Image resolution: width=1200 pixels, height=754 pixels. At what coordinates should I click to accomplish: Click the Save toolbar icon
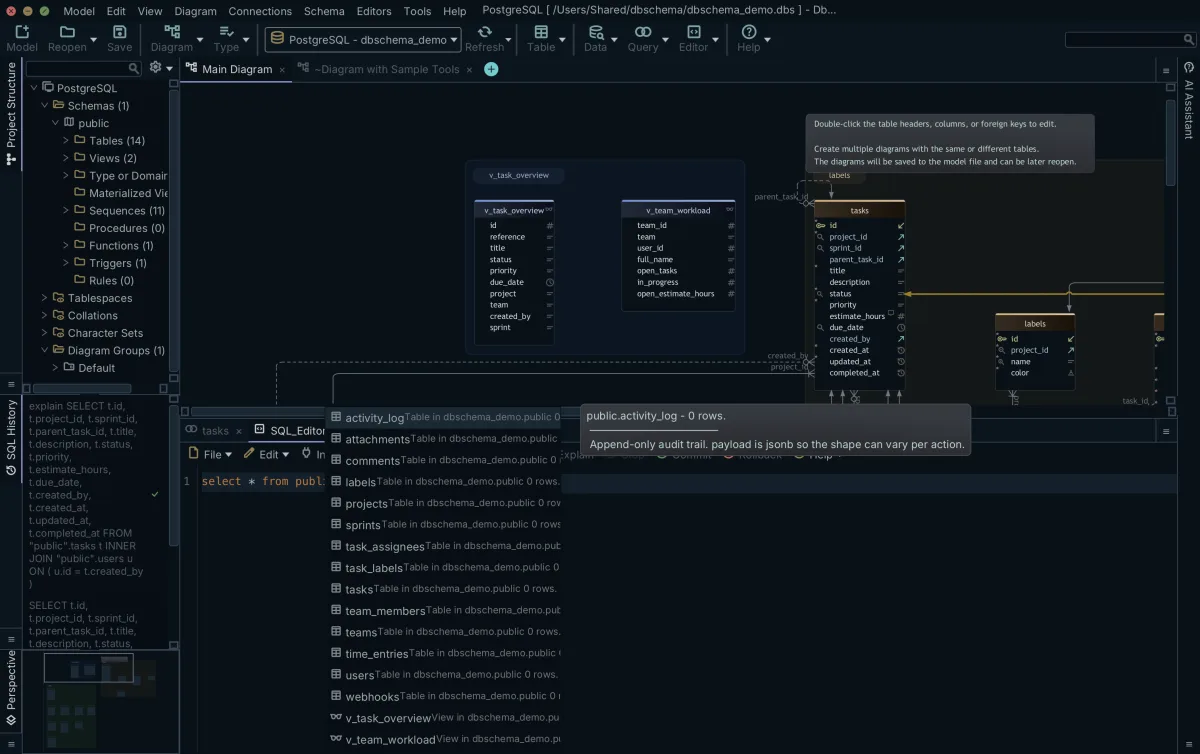pyautogui.click(x=119, y=32)
